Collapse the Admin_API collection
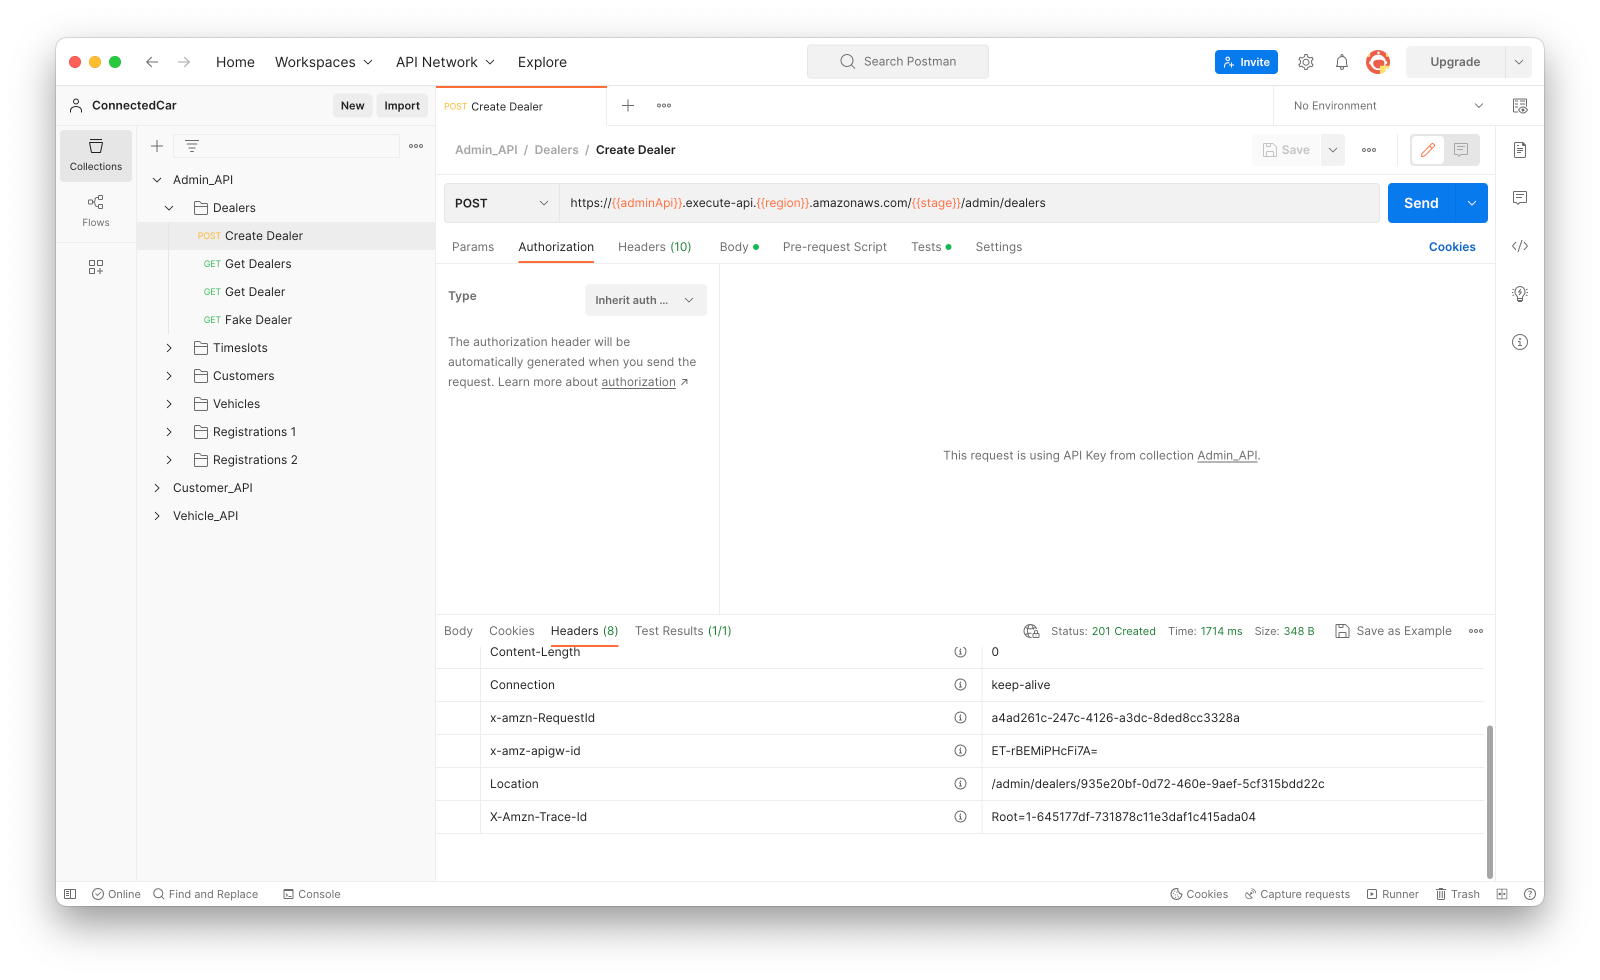1600x980 pixels. click(157, 180)
